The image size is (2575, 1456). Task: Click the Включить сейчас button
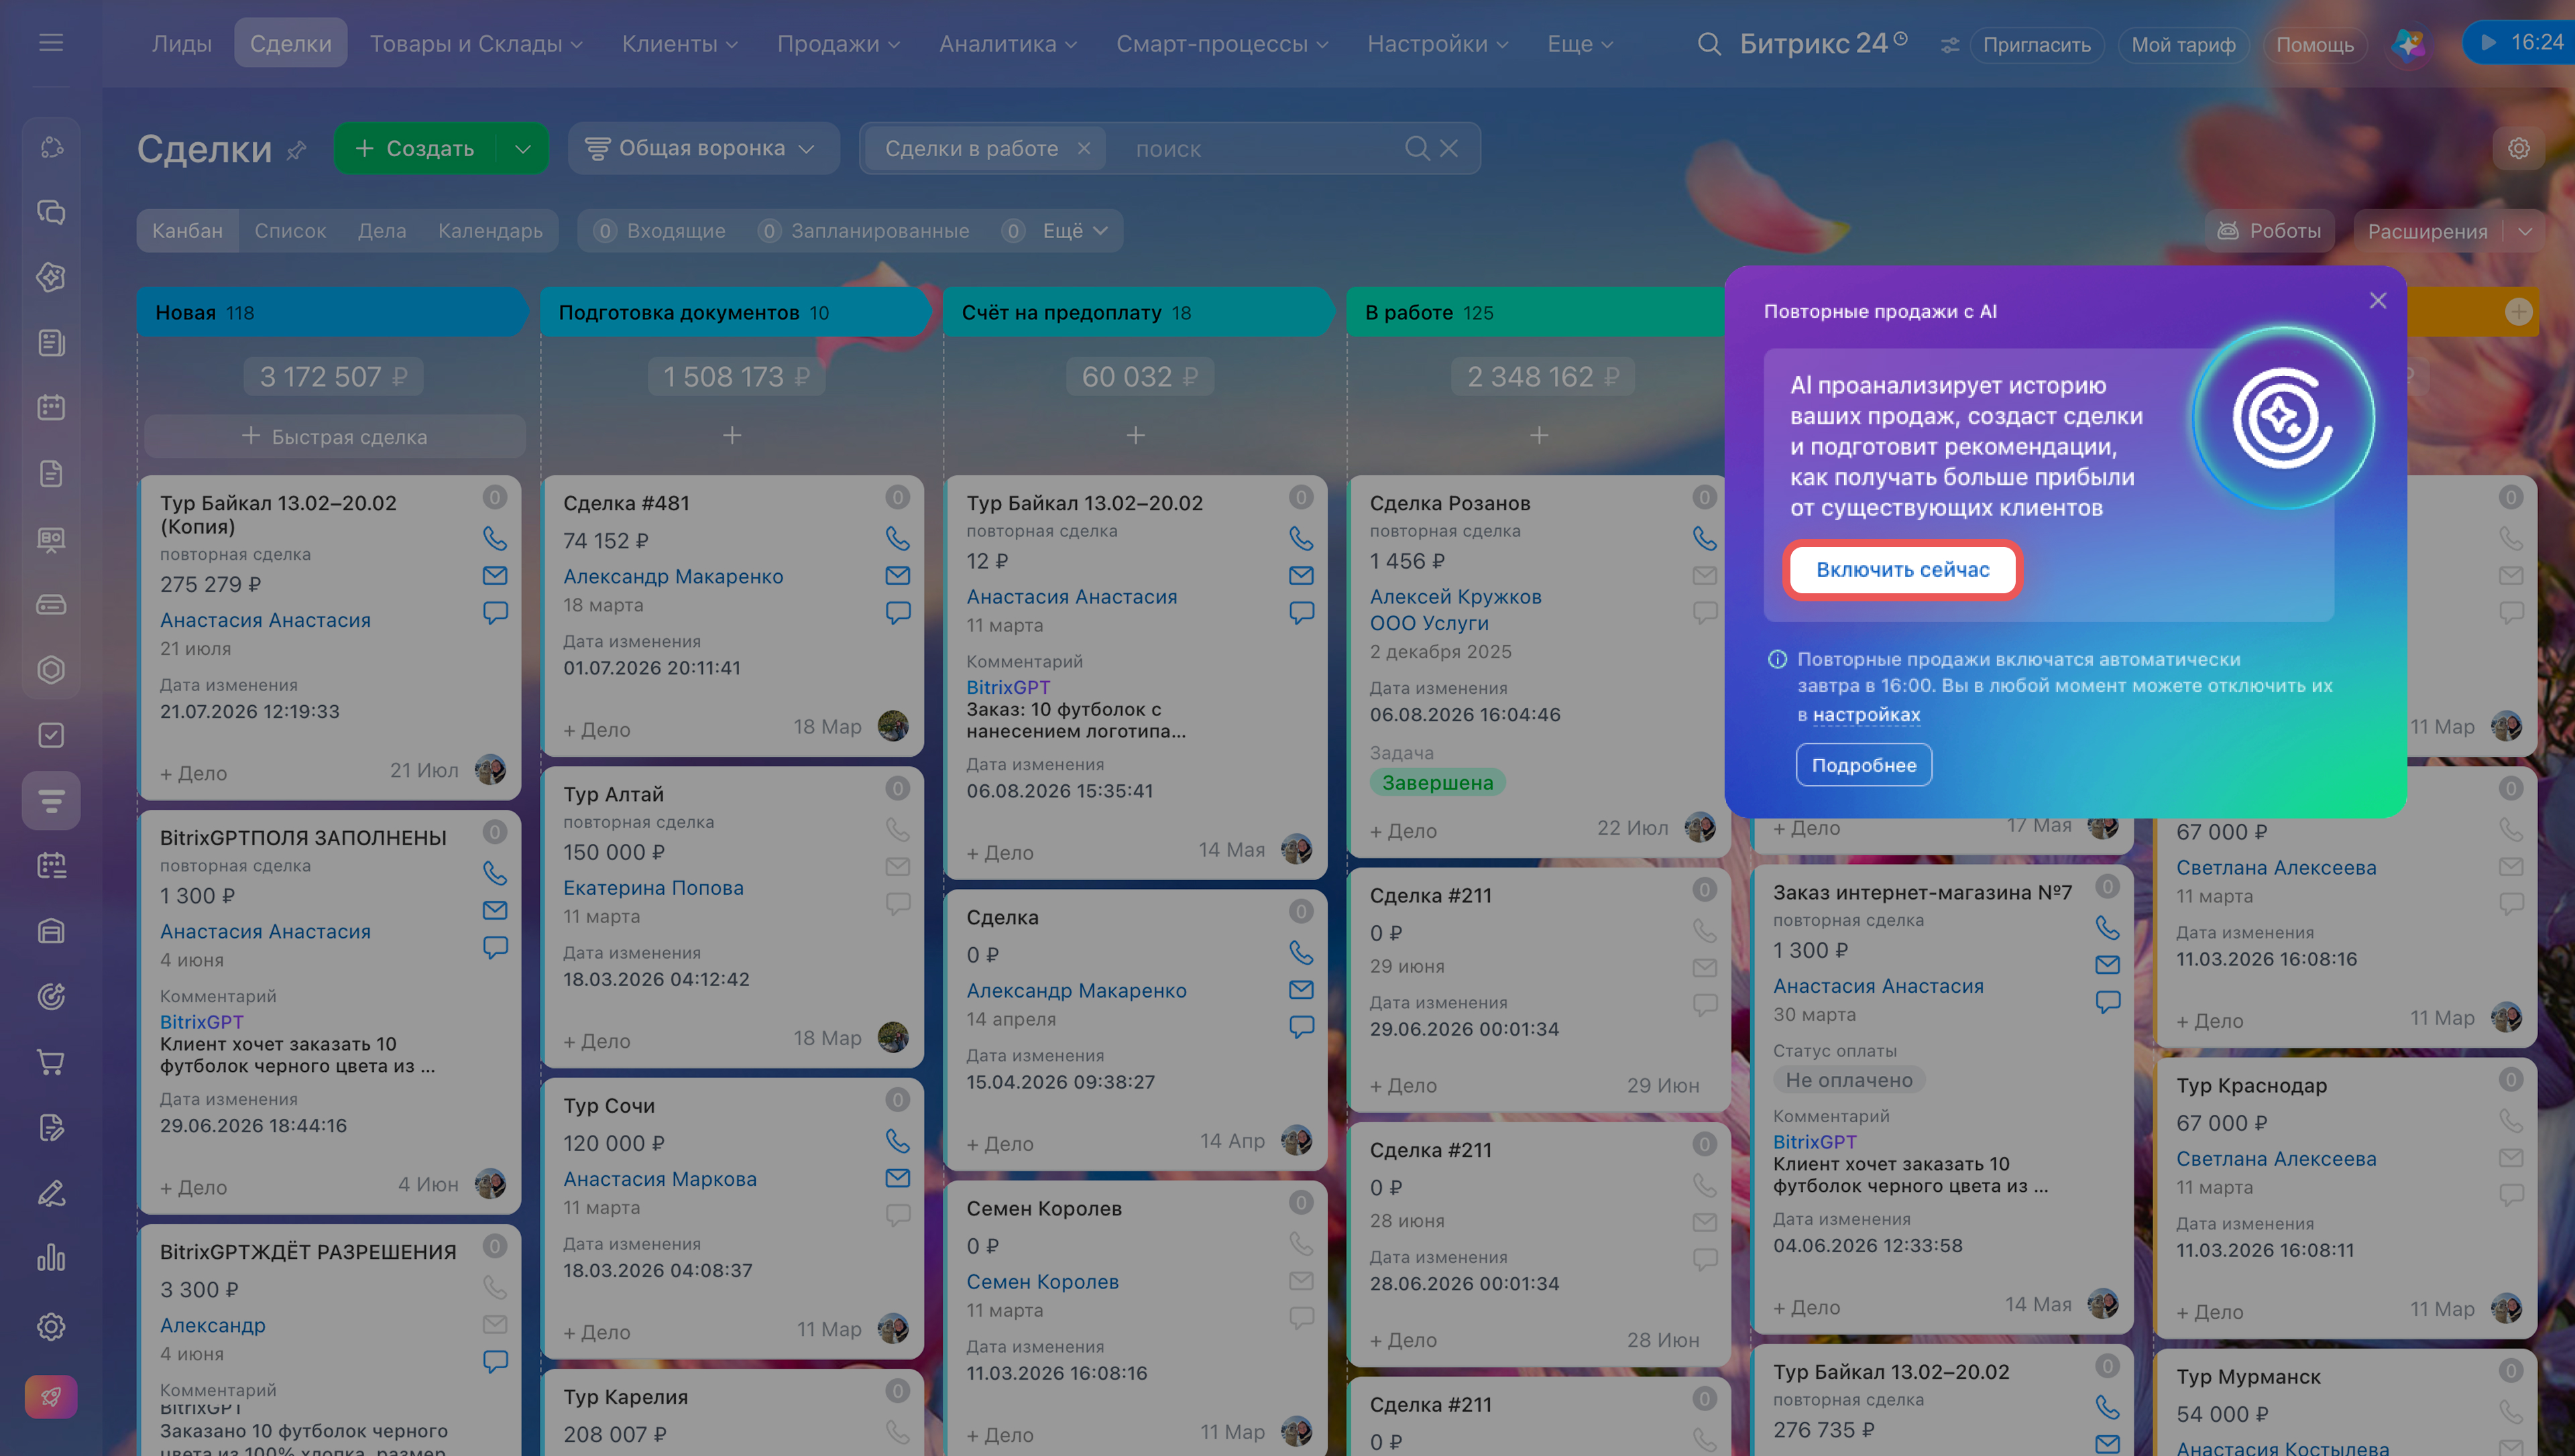pyautogui.click(x=1902, y=569)
